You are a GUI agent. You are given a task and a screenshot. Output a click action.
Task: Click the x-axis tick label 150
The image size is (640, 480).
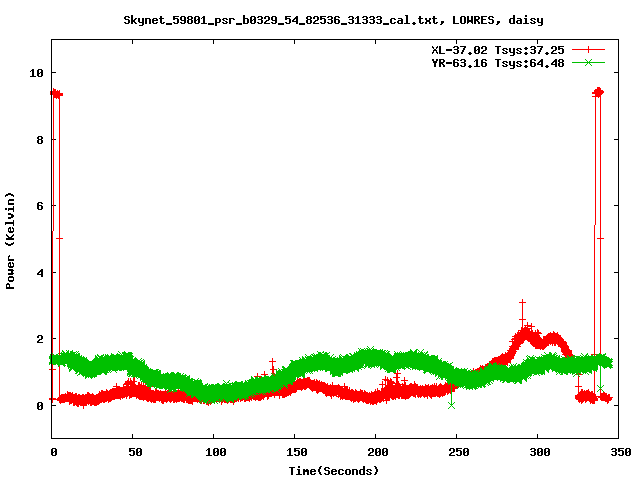click(296, 452)
